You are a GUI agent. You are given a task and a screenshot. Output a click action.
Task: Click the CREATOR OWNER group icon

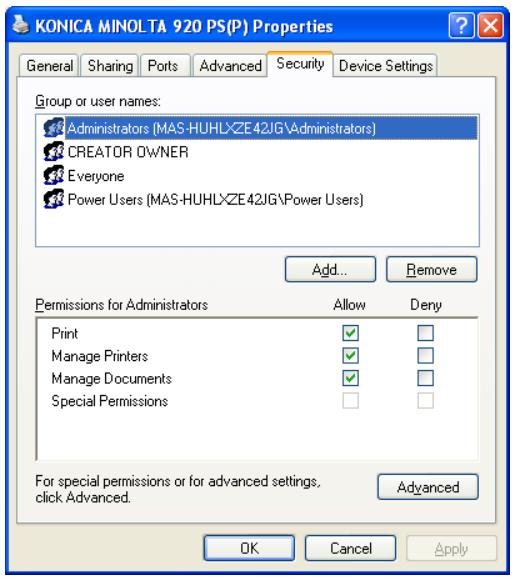click(x=54, y=151)
